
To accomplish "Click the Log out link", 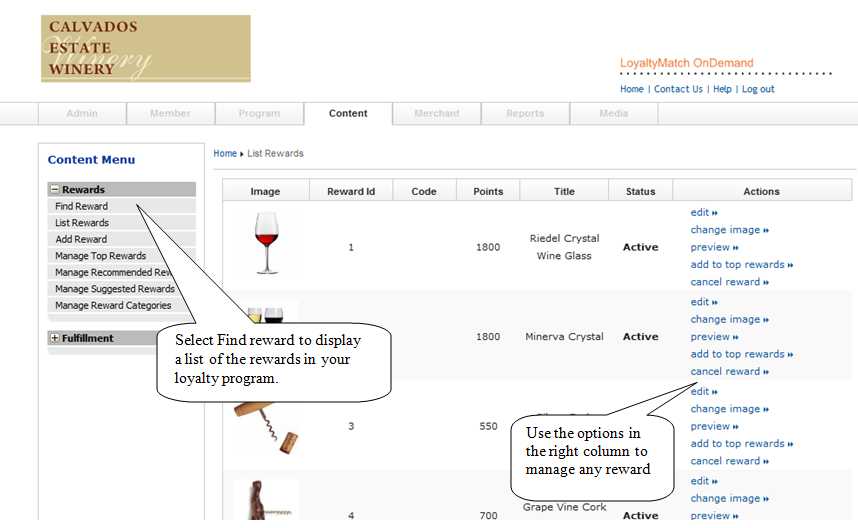I will (758, 89).
